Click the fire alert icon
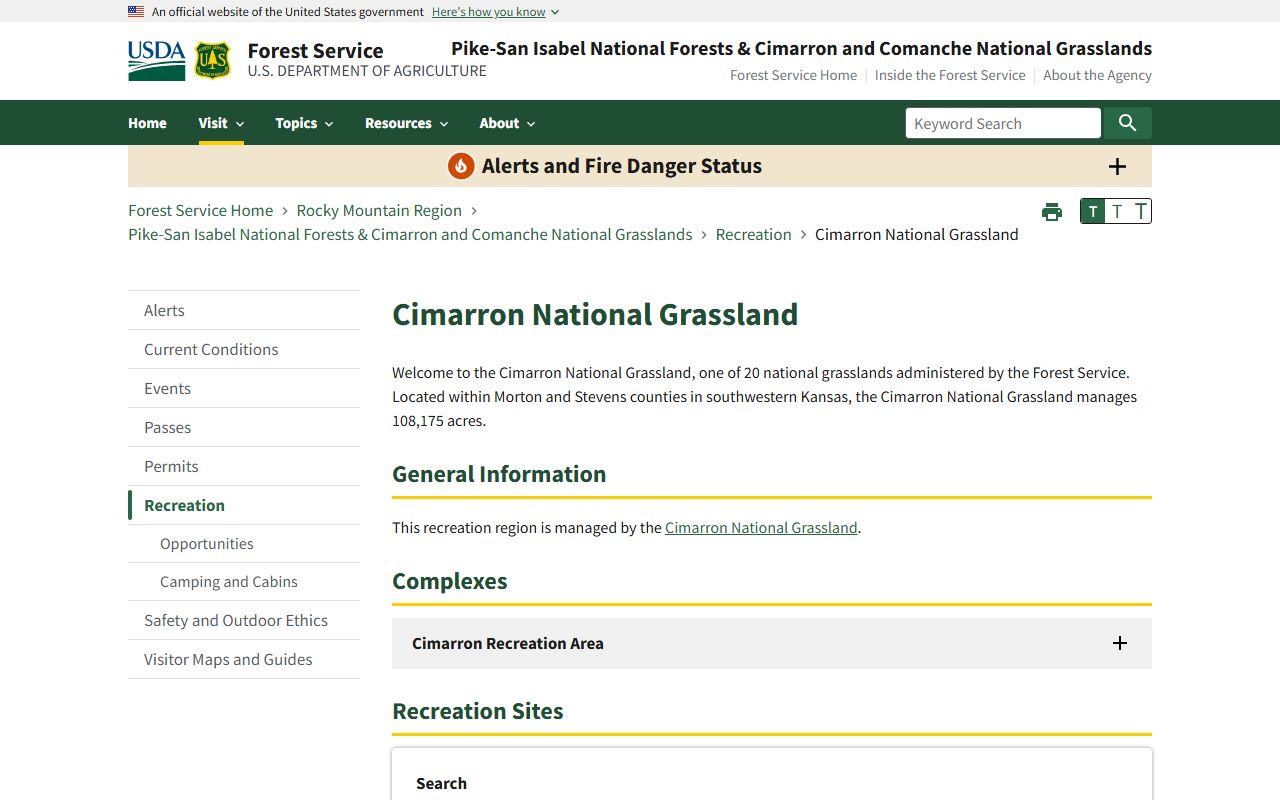The image size is (1280, 800). click(461, 166)
